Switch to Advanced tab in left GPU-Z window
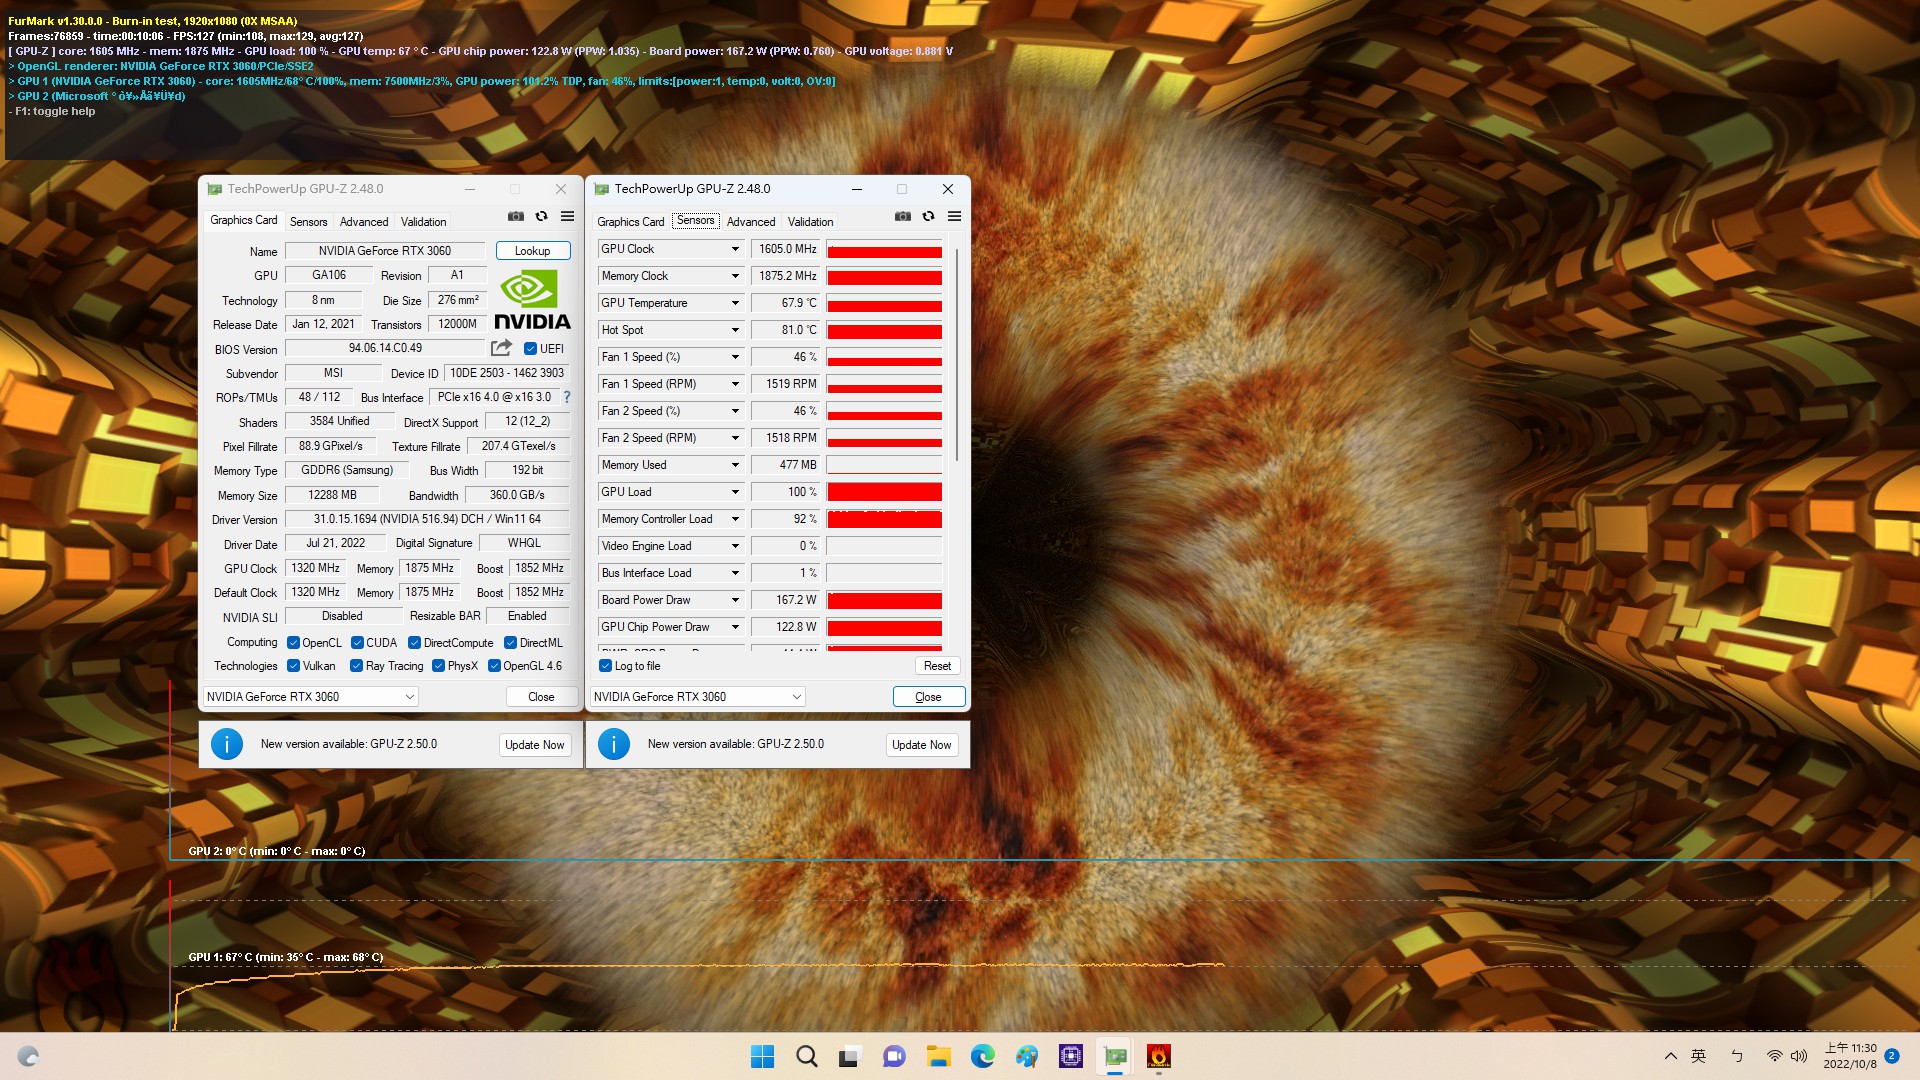The width and height of the screenshot is (1920, 1080). tap(364, 222)
